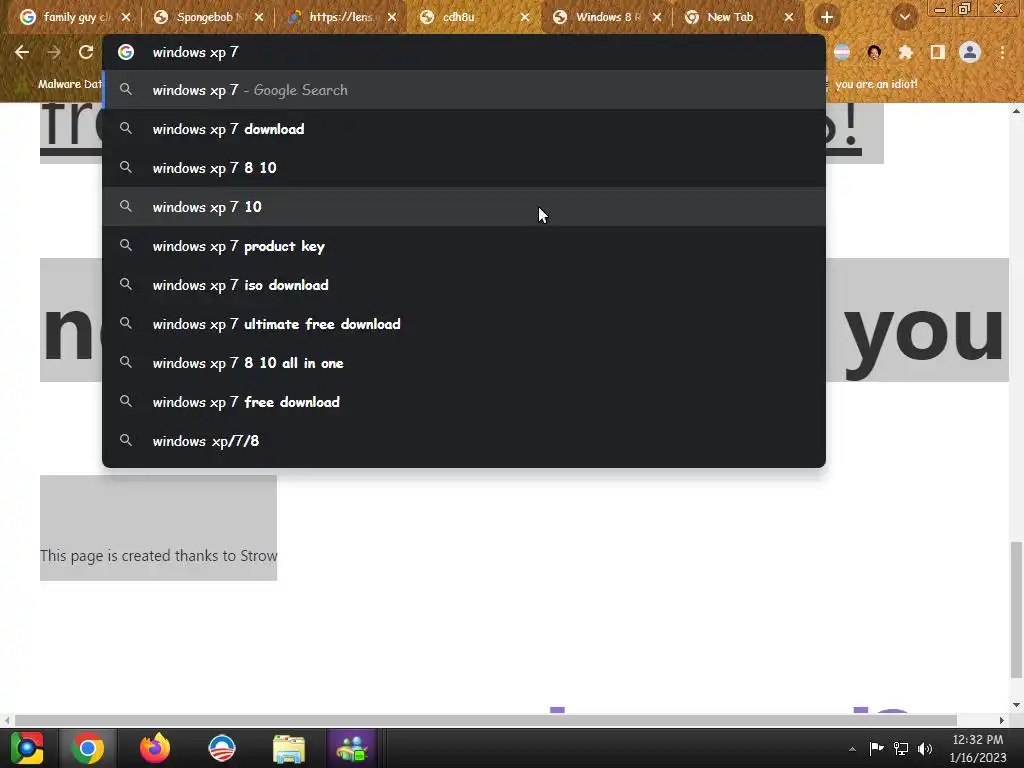
Task: Open the Extensions puzzle icon
Action: [x=906, y=52]
